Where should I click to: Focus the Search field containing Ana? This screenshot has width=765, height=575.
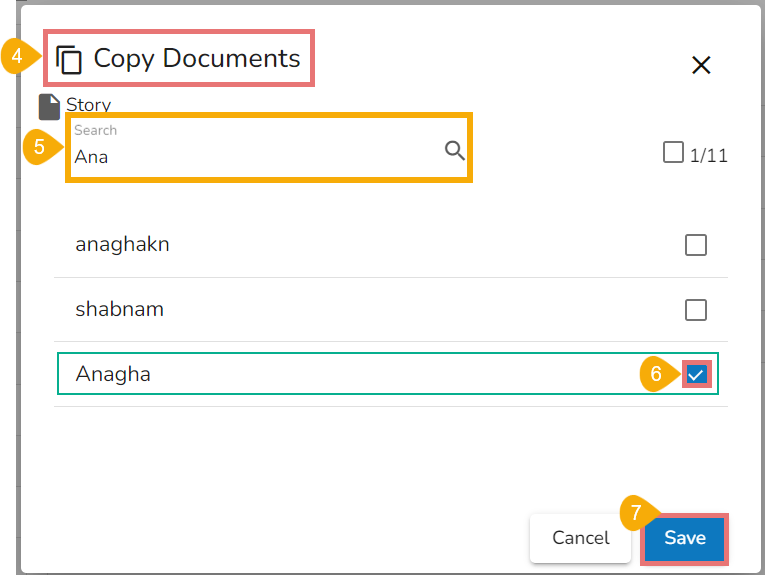255,156
